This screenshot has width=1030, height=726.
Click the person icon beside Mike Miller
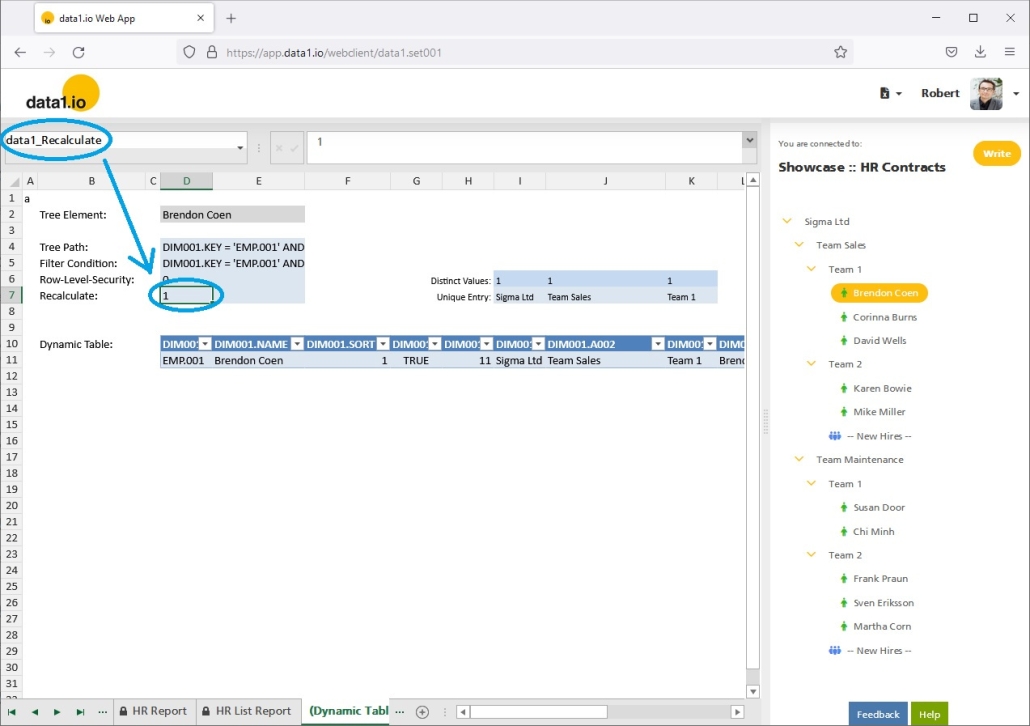[843, 412]
